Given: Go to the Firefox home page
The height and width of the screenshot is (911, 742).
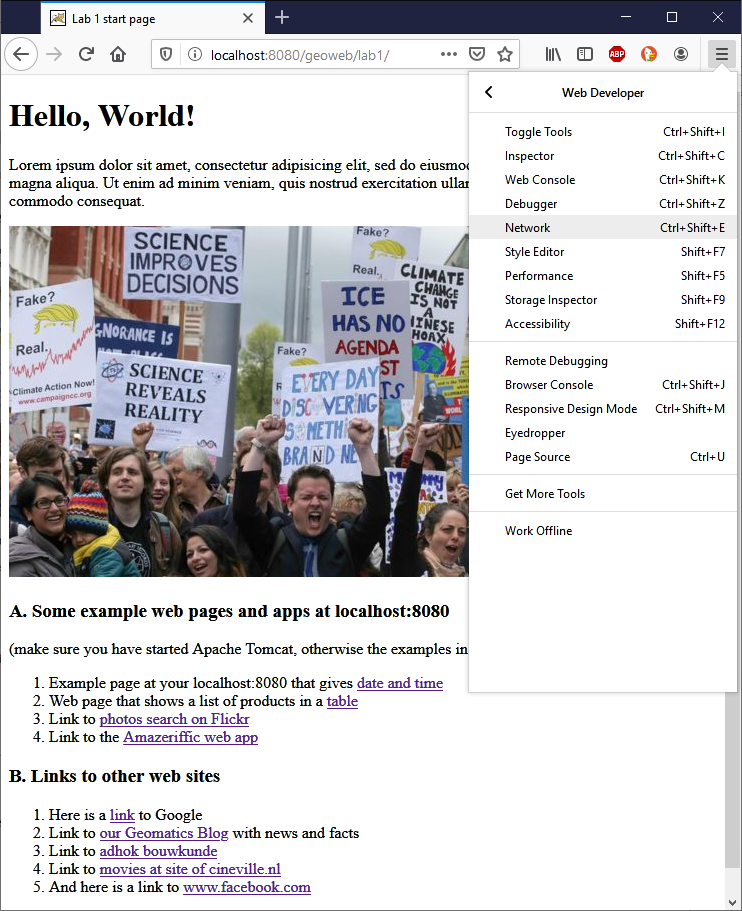Looking at the screenshot, I should (x=118, y=54).
